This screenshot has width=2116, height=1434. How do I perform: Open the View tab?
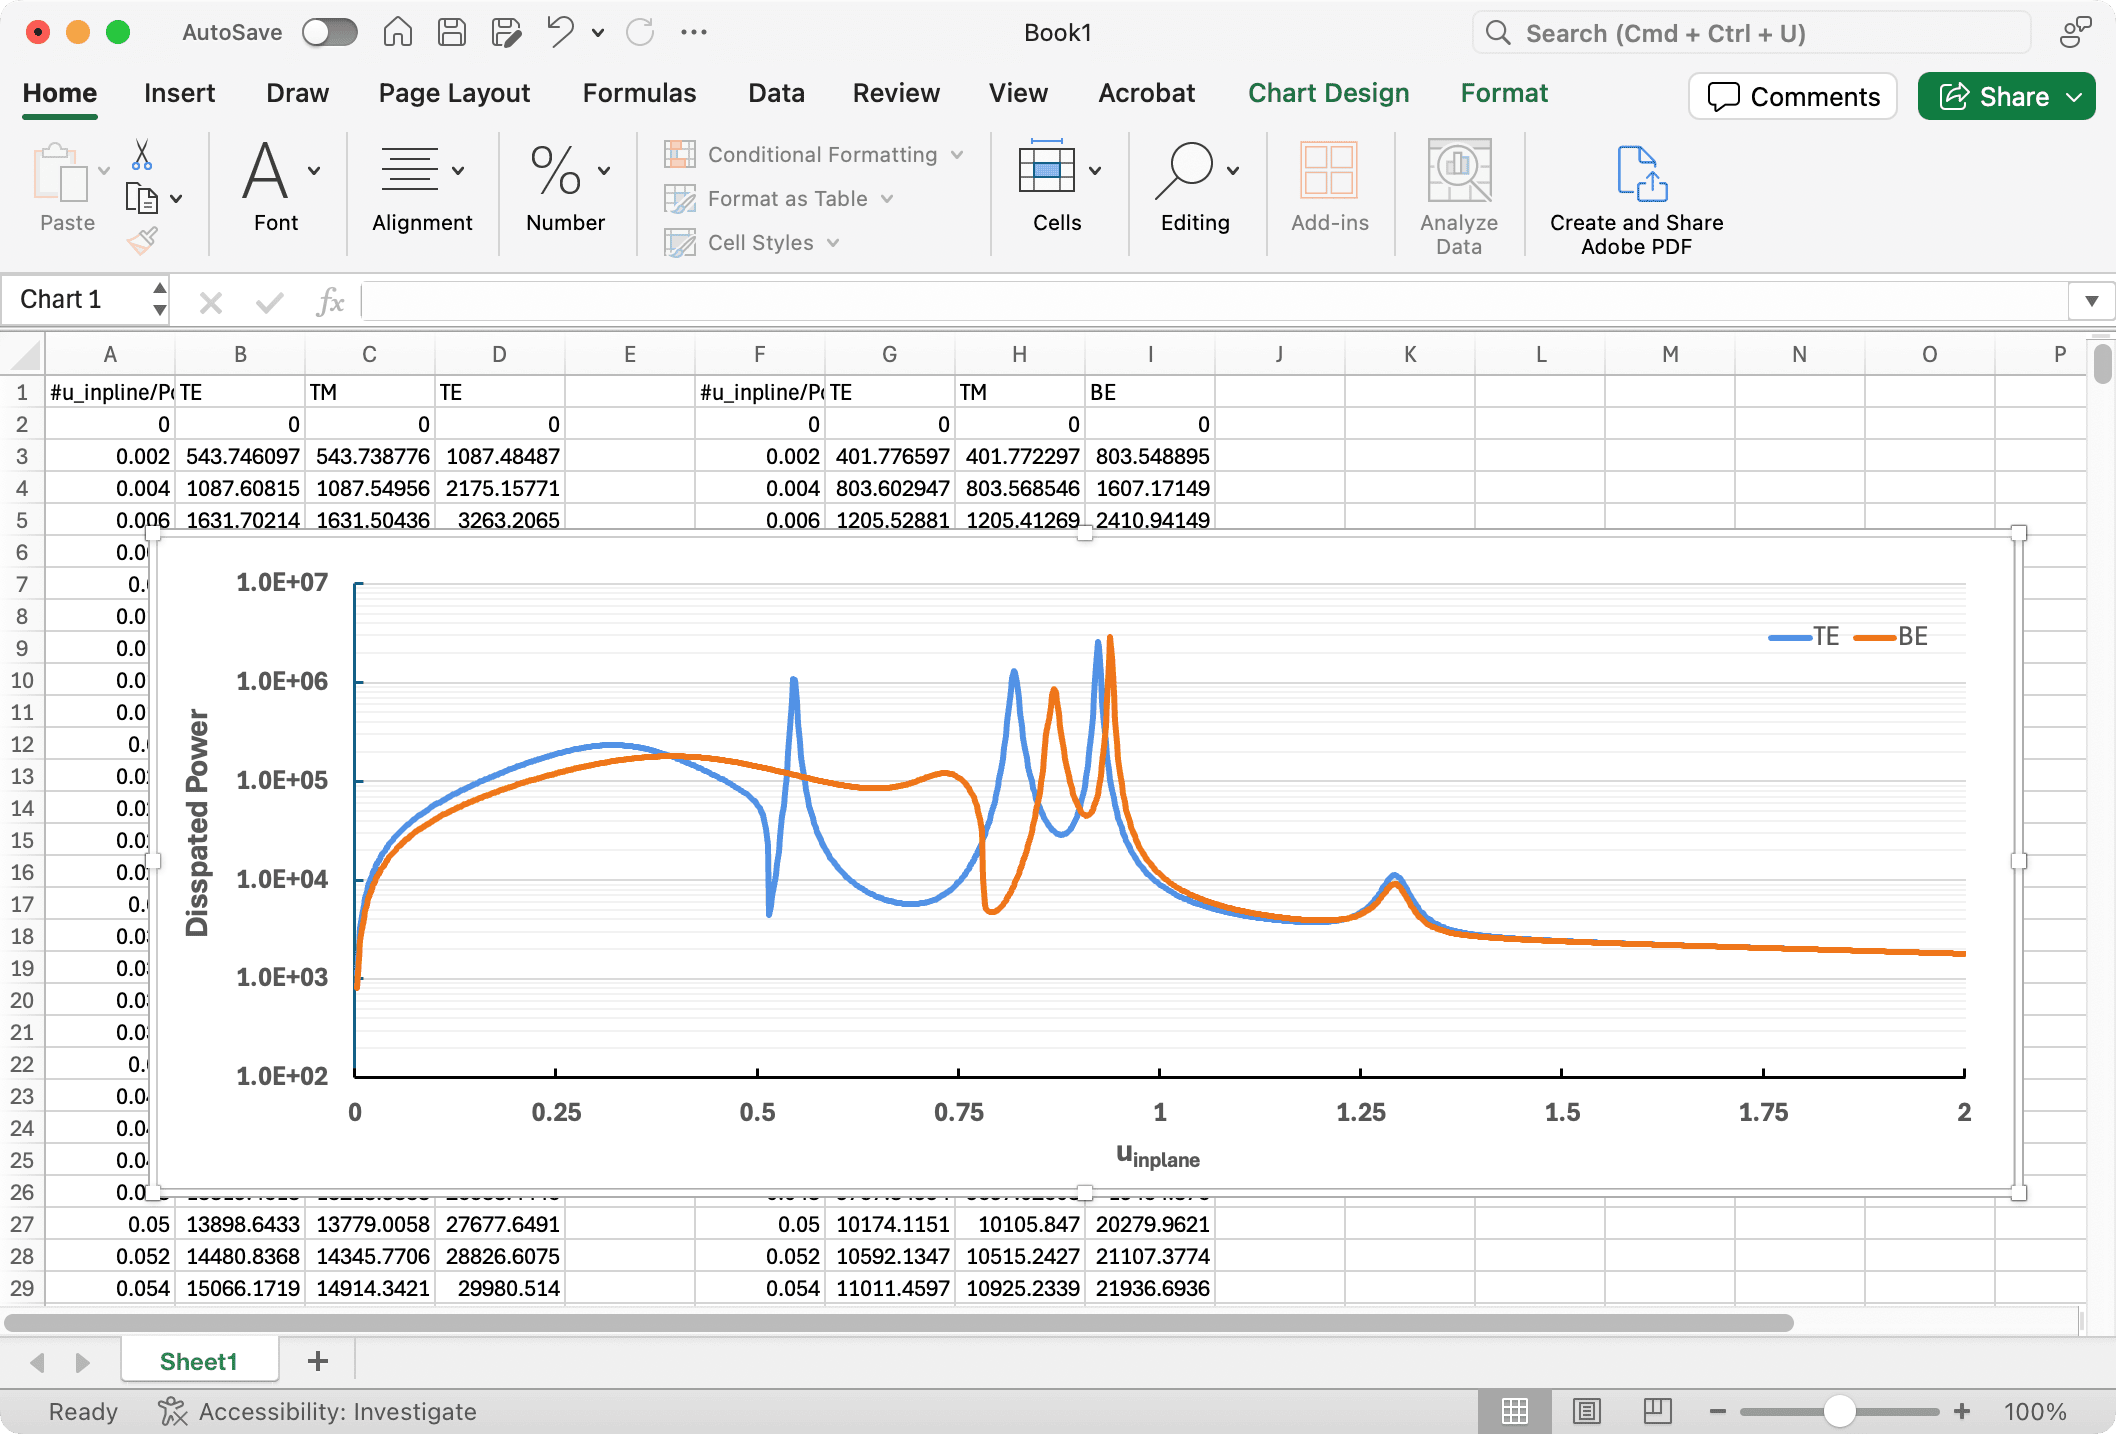coord(1018,93)
